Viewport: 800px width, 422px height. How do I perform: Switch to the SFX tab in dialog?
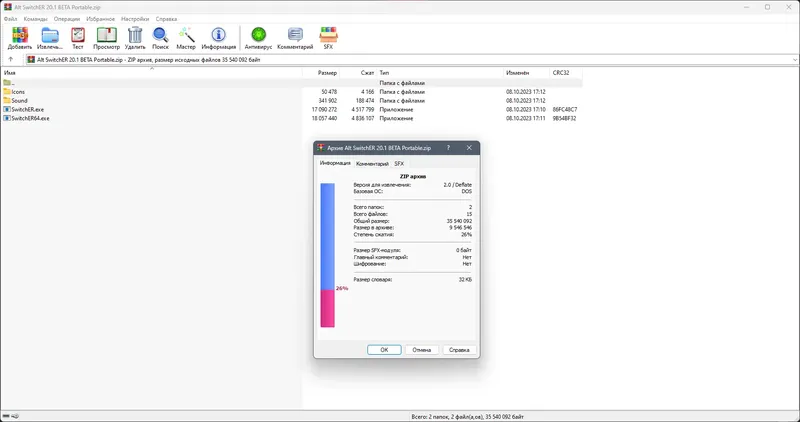[x=399, y=164]
